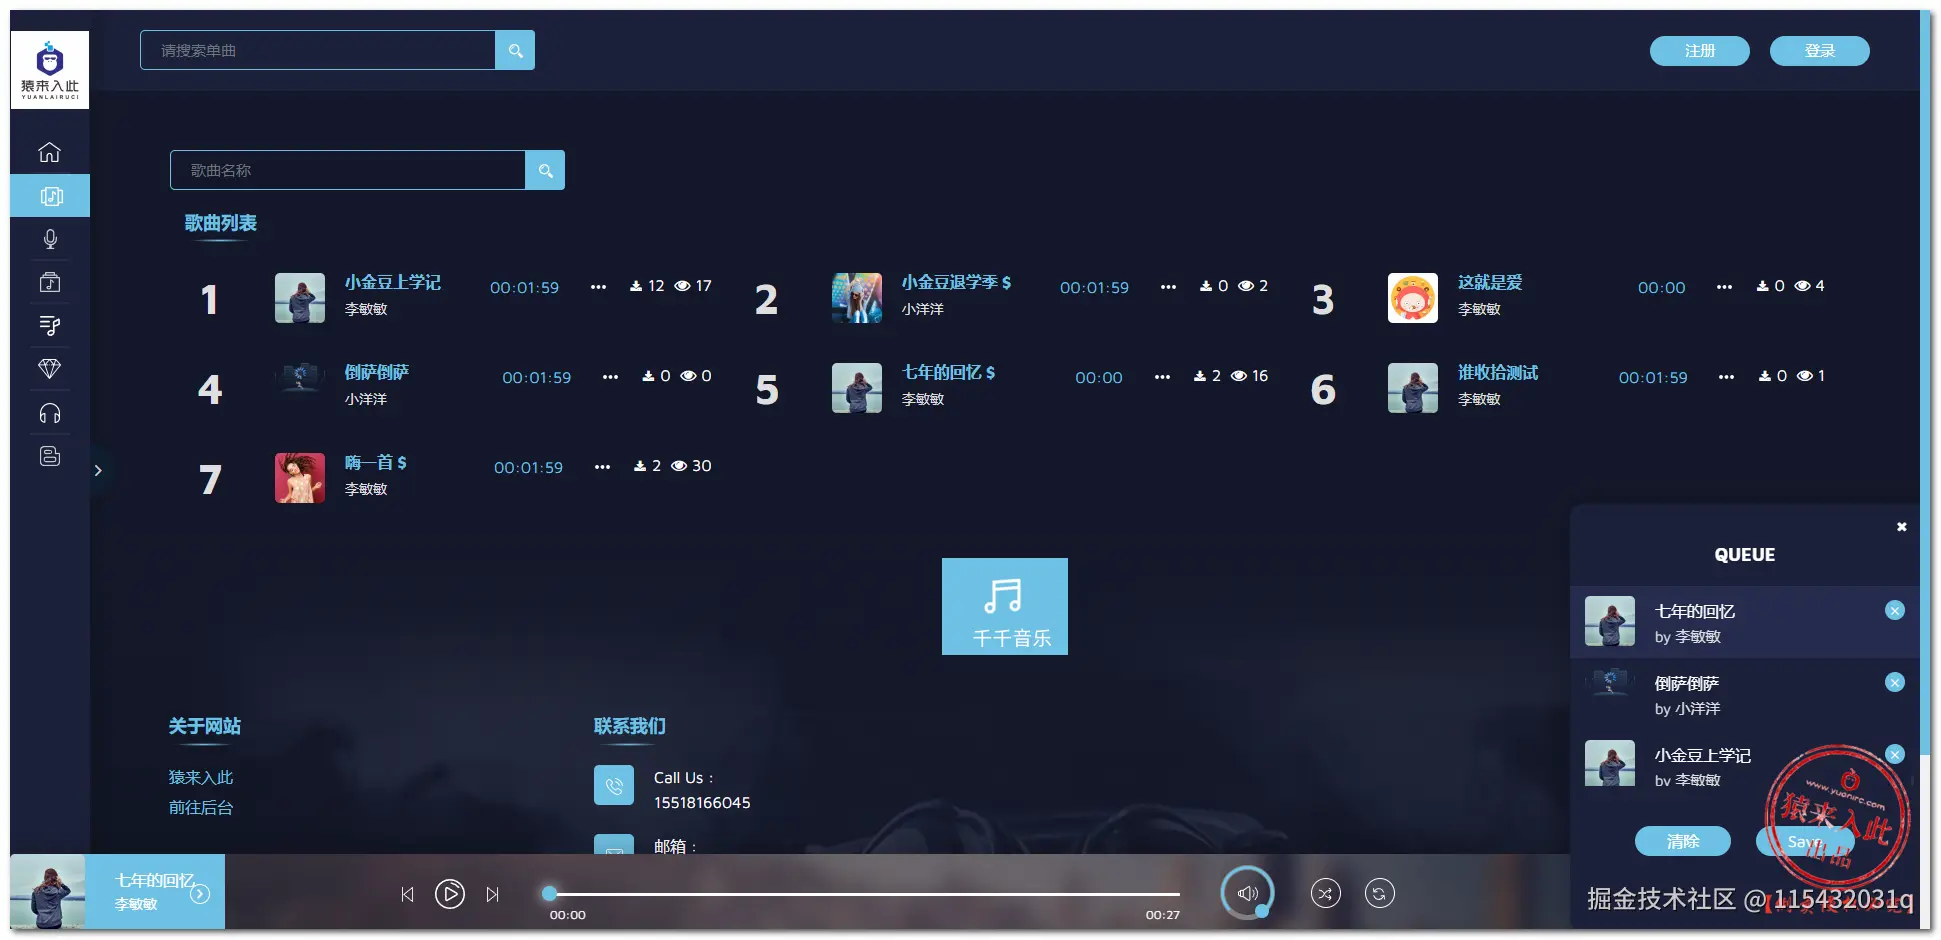Click download icon for 这就是爱
The image size is (1941, 940).
pos(1763,286)
